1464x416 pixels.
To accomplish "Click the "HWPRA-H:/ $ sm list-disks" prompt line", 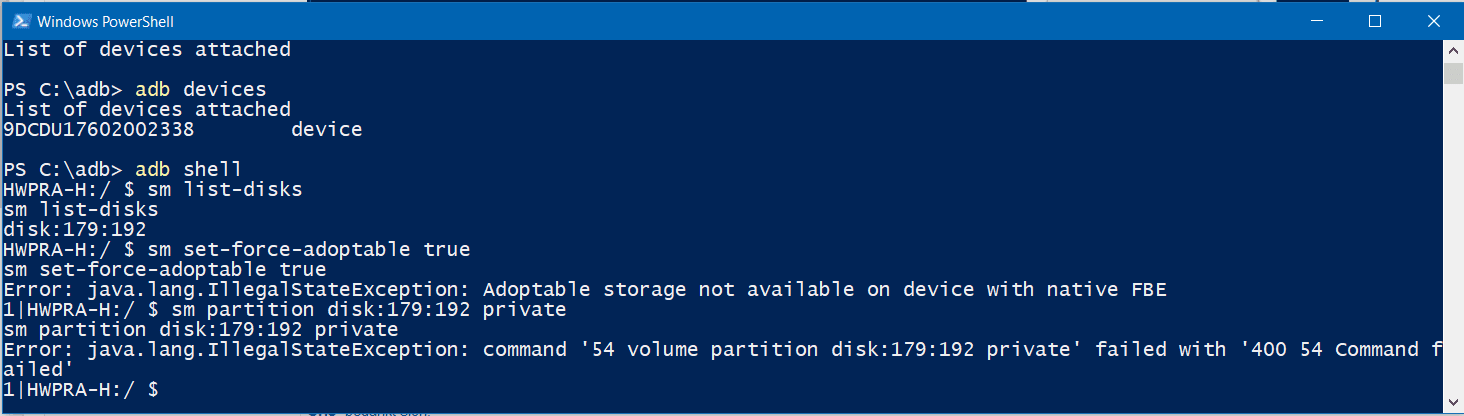I will [153, 189].
